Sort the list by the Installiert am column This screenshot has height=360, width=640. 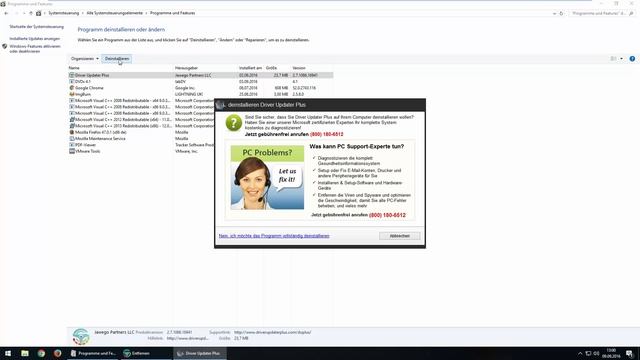251,68
